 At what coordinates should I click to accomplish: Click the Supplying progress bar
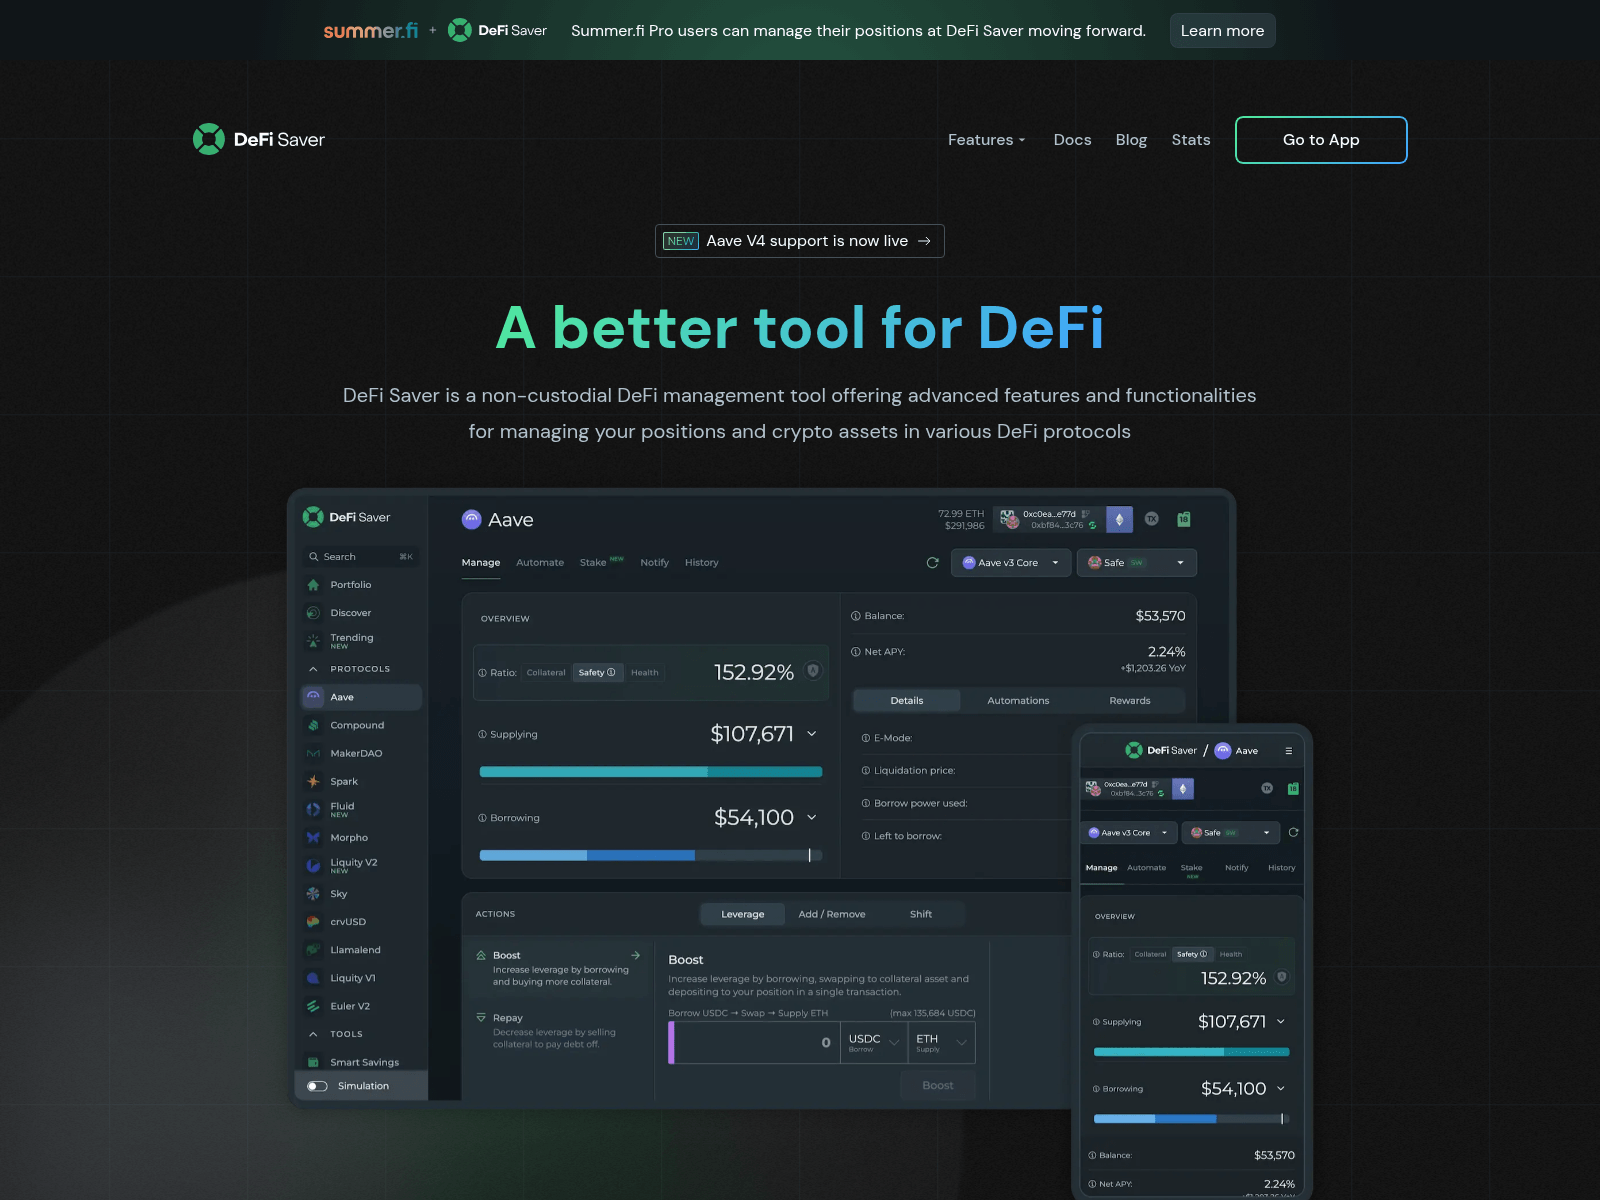(651, 771)
